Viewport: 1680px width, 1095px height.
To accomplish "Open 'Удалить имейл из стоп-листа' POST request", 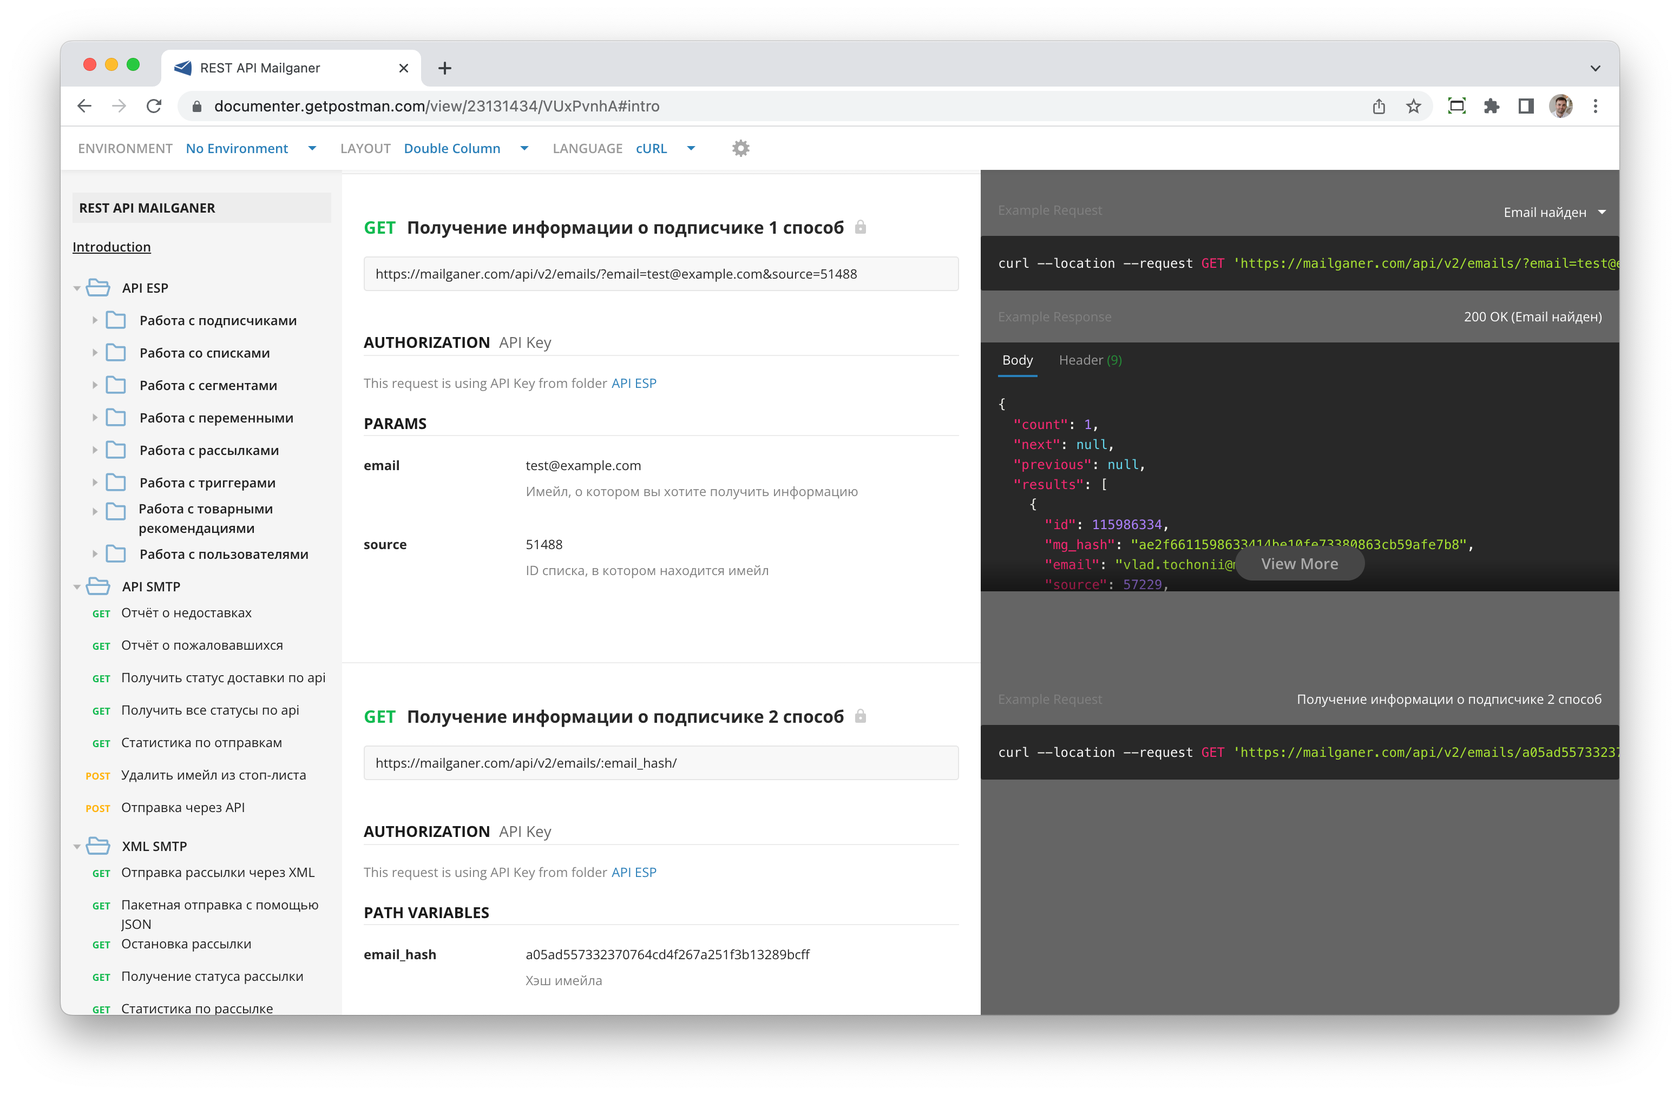I will tap(213, 775).
